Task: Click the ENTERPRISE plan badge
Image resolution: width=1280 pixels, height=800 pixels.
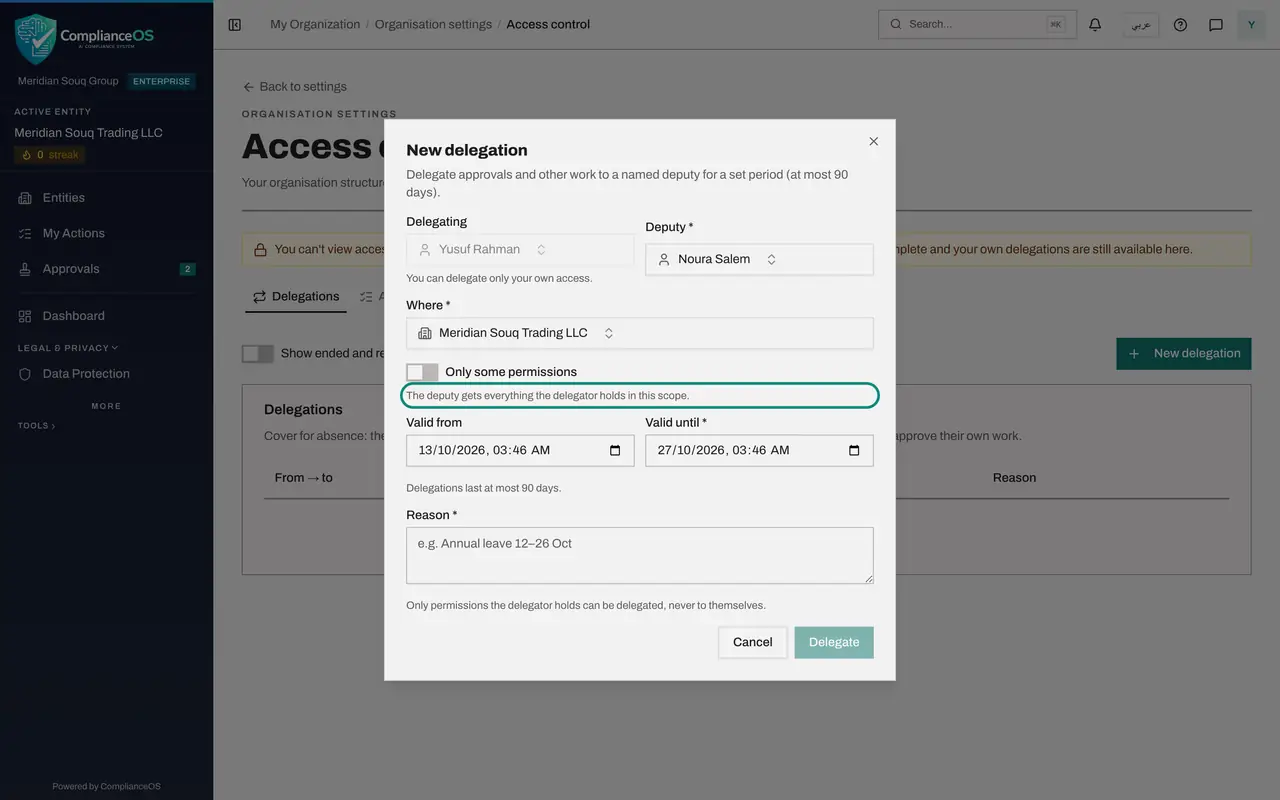Action: click(162, 82)
